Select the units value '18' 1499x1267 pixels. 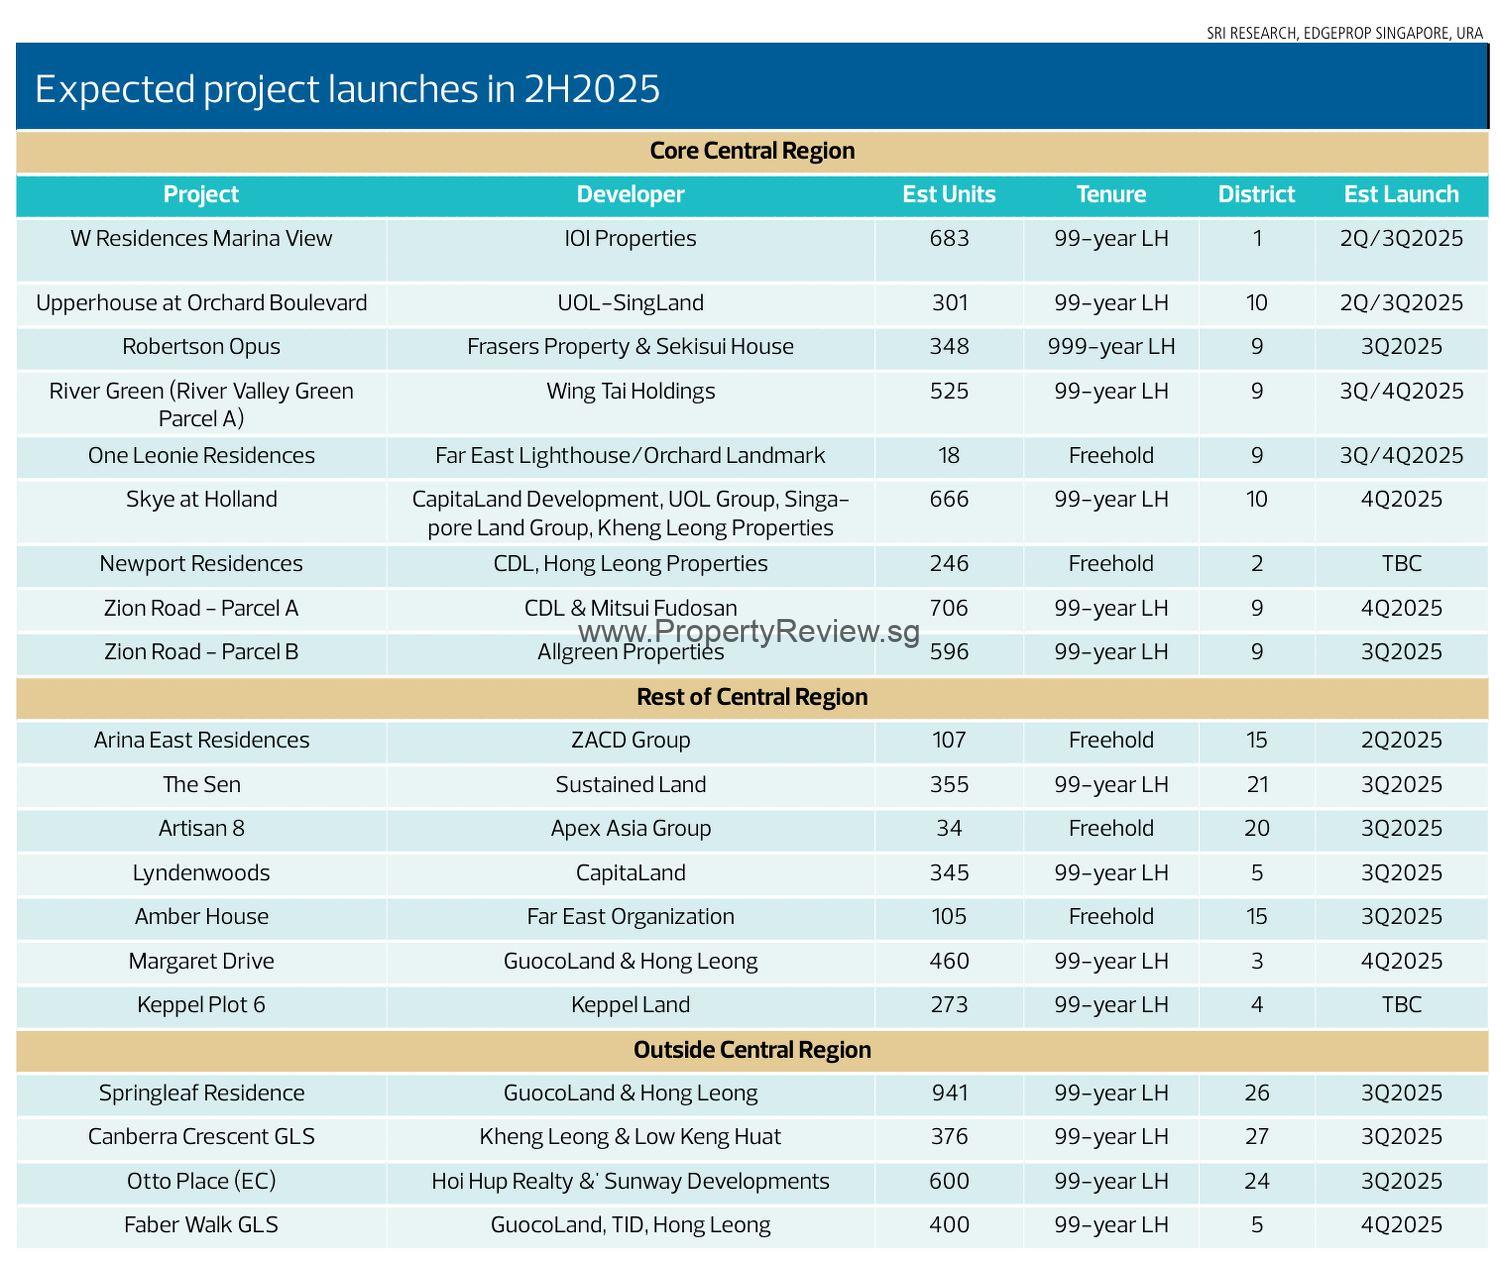coord(949,456)
